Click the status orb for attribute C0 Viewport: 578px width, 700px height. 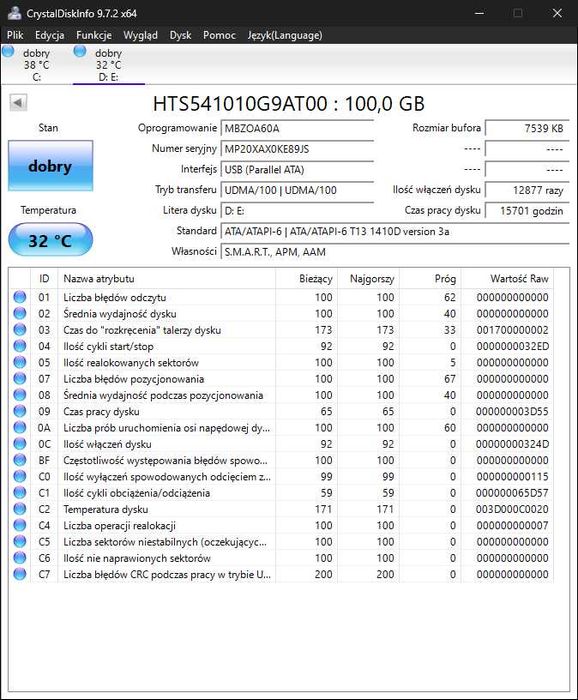(20, 476)
